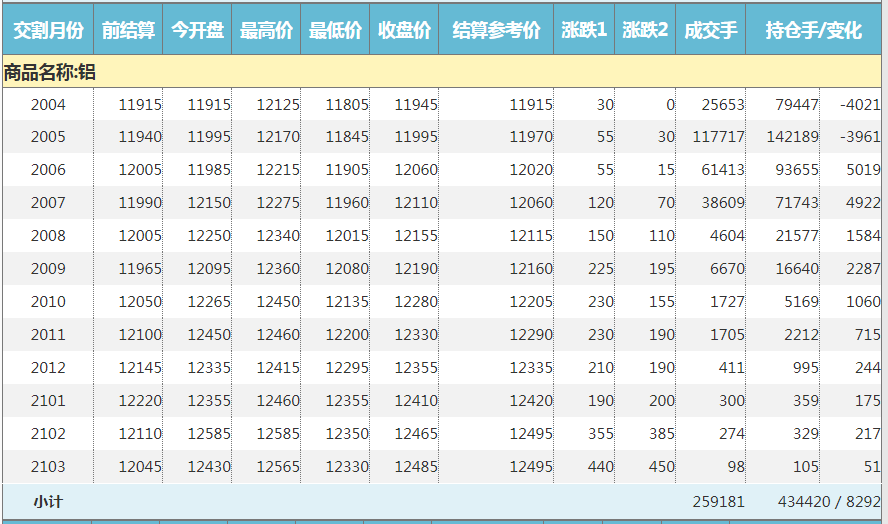Select the 涨跌1 column header

584,31
